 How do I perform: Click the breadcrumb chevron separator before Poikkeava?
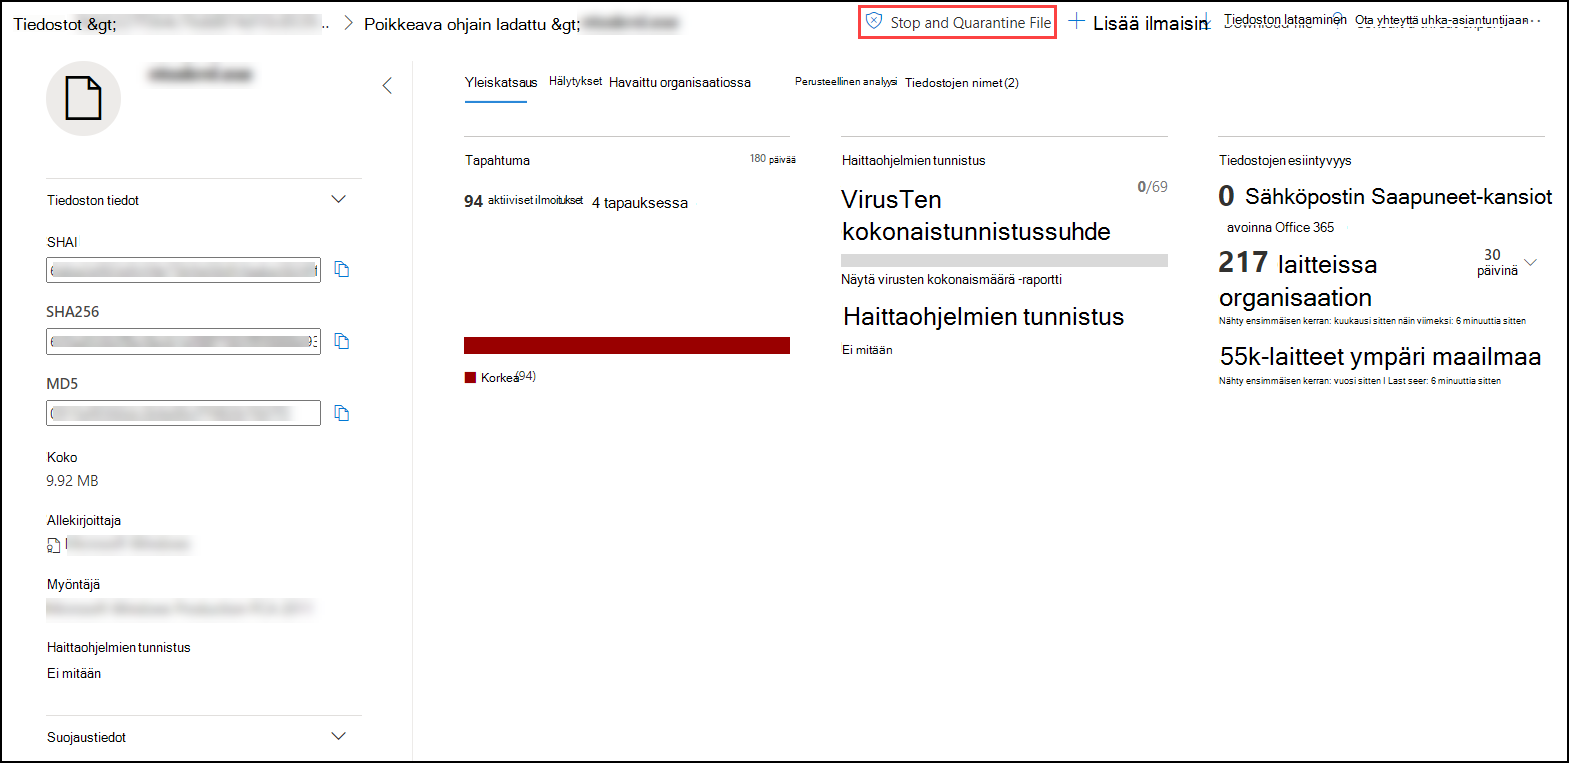(348, 23)
